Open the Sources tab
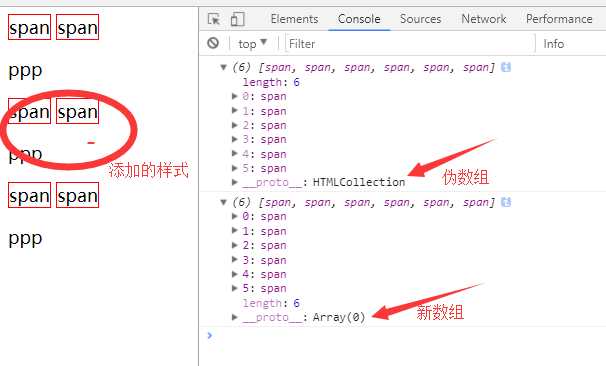Screen dimensions: 606x366 click(x=420, y=19)
